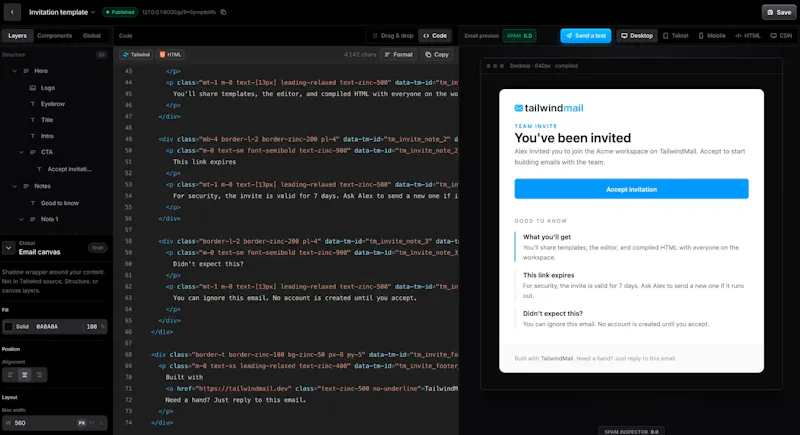
Task: Click the Good to know text layer icon
Action: [x=33, y=203]
